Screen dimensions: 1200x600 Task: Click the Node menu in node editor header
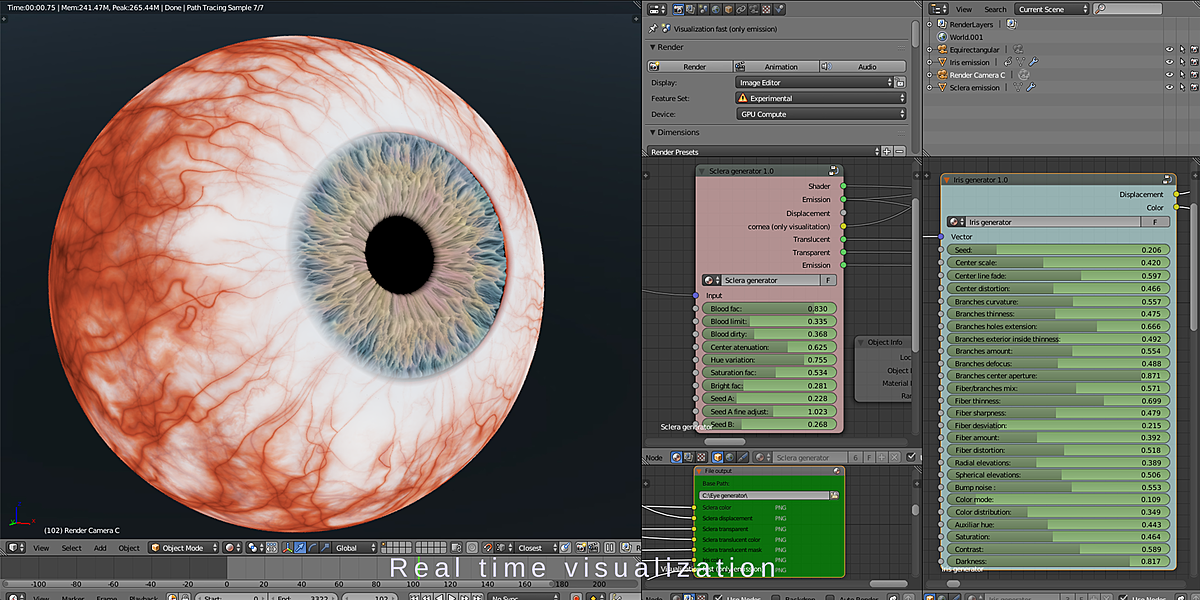[x=653, y=458]
